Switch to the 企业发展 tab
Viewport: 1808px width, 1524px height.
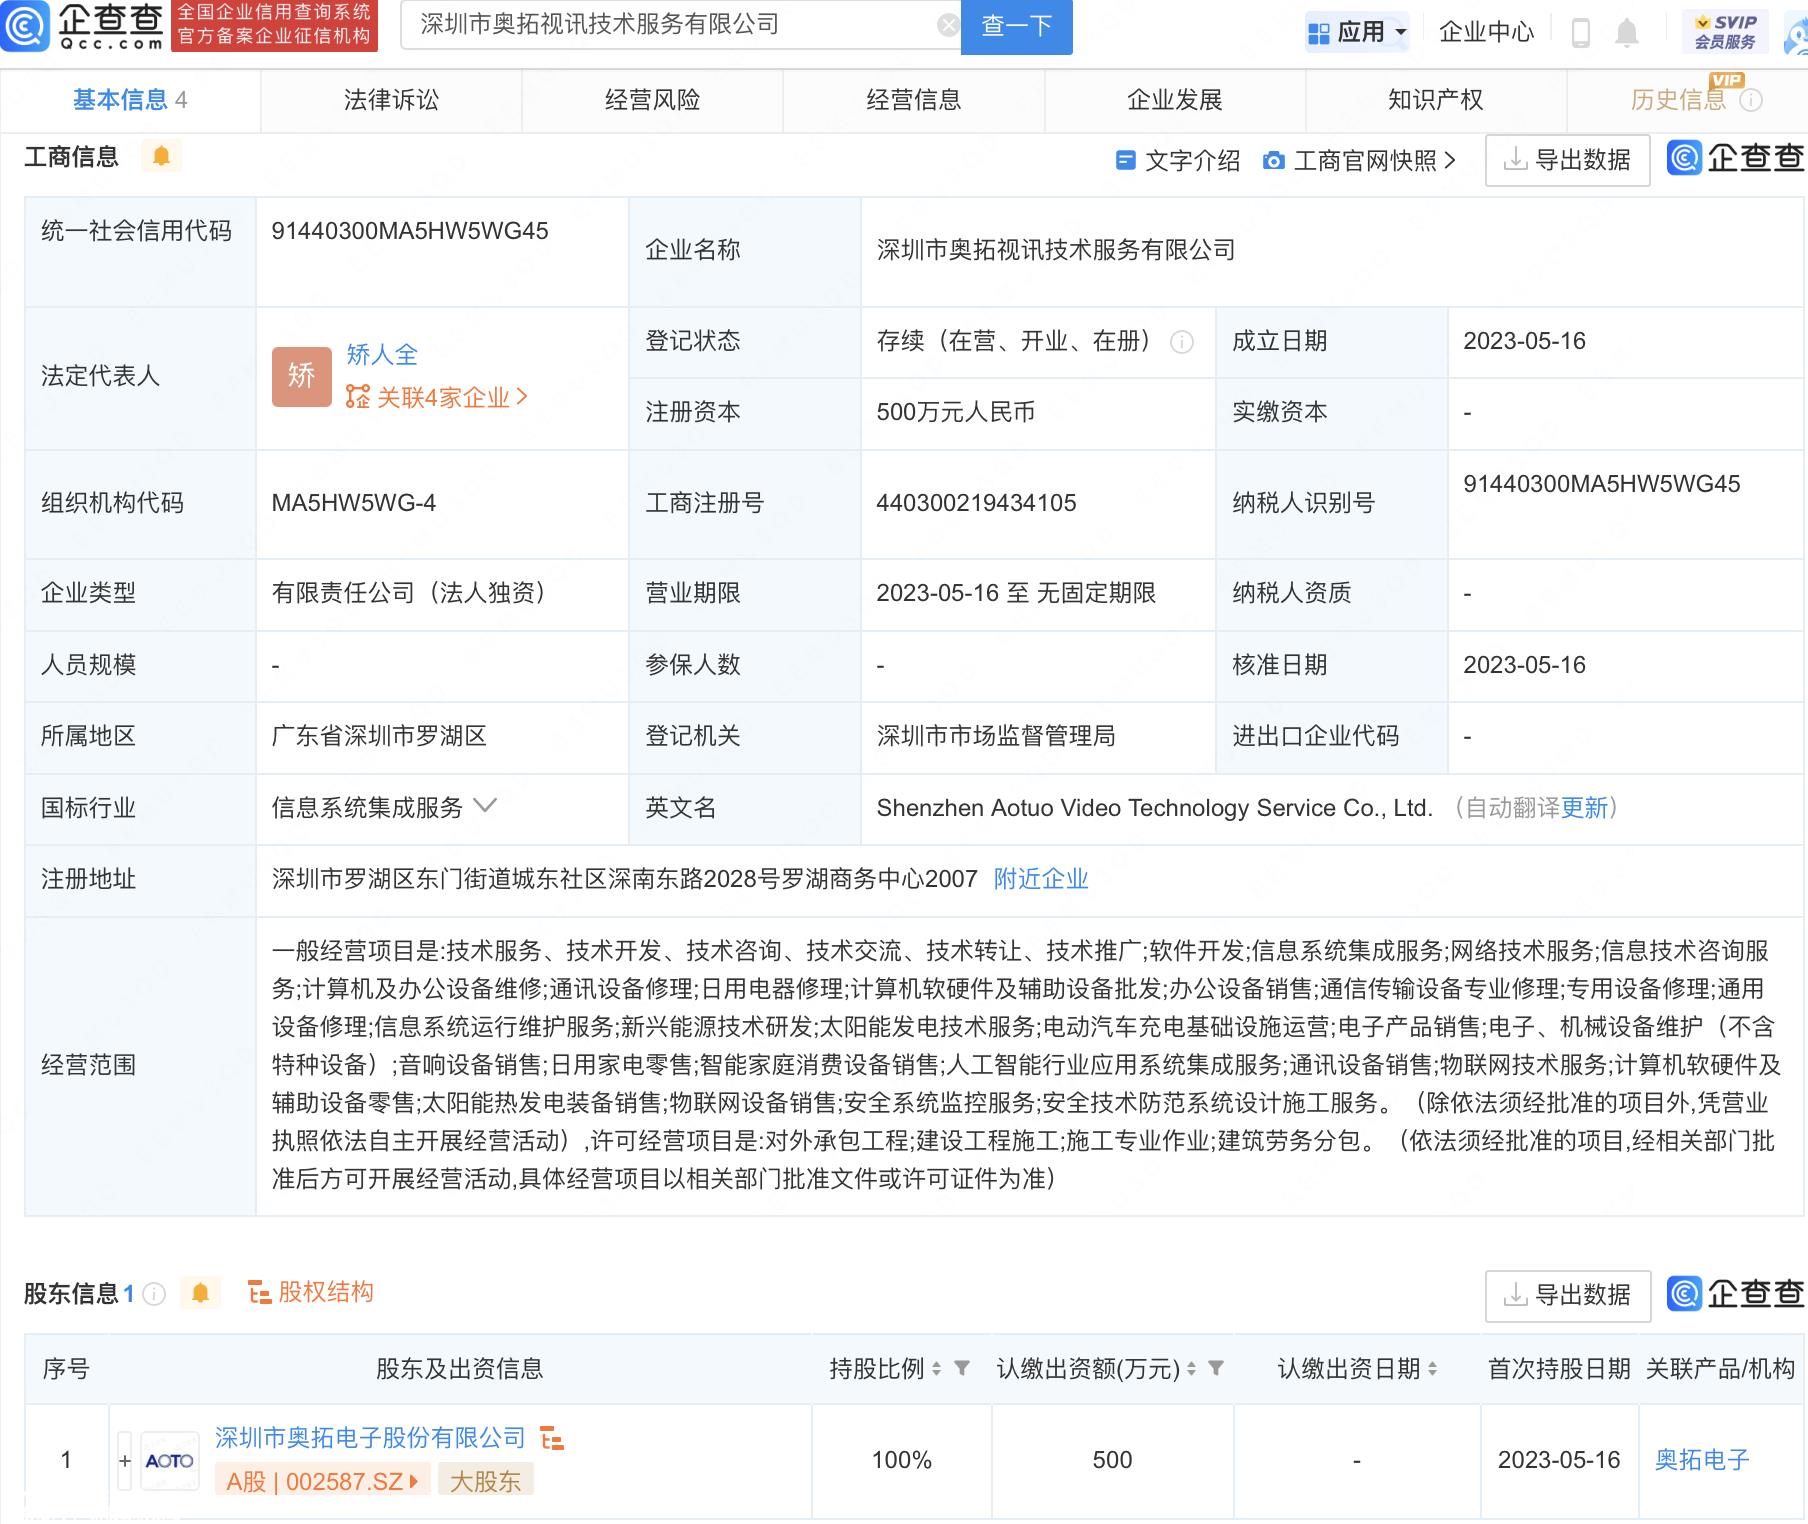(x=1174, y=100)
